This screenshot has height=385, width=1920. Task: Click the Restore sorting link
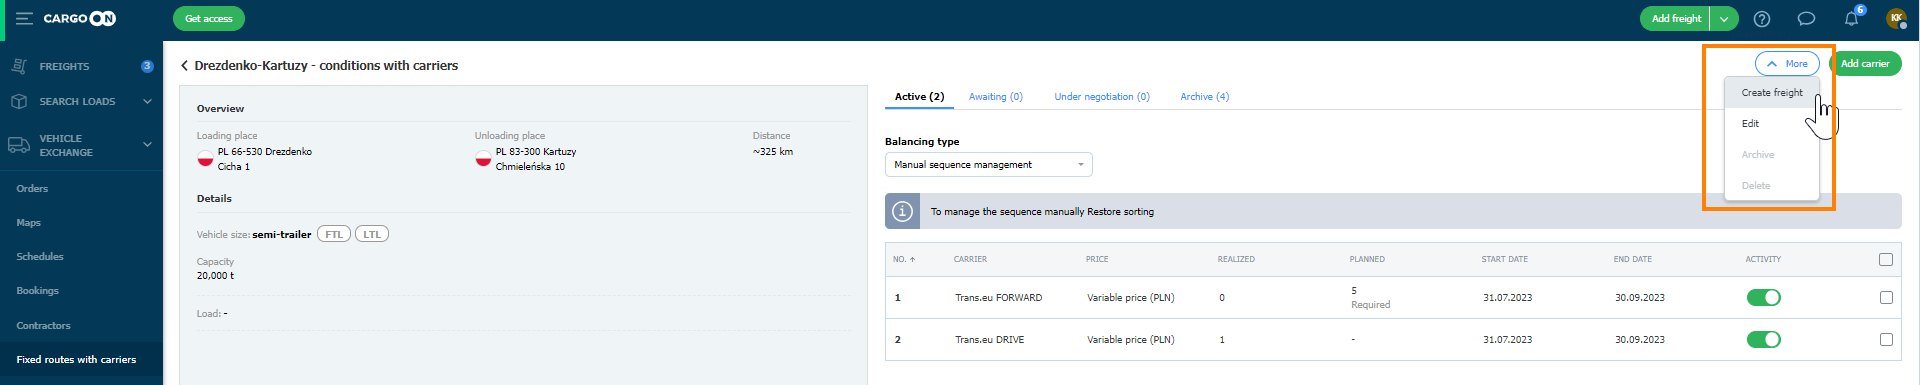click(1120, 211)
